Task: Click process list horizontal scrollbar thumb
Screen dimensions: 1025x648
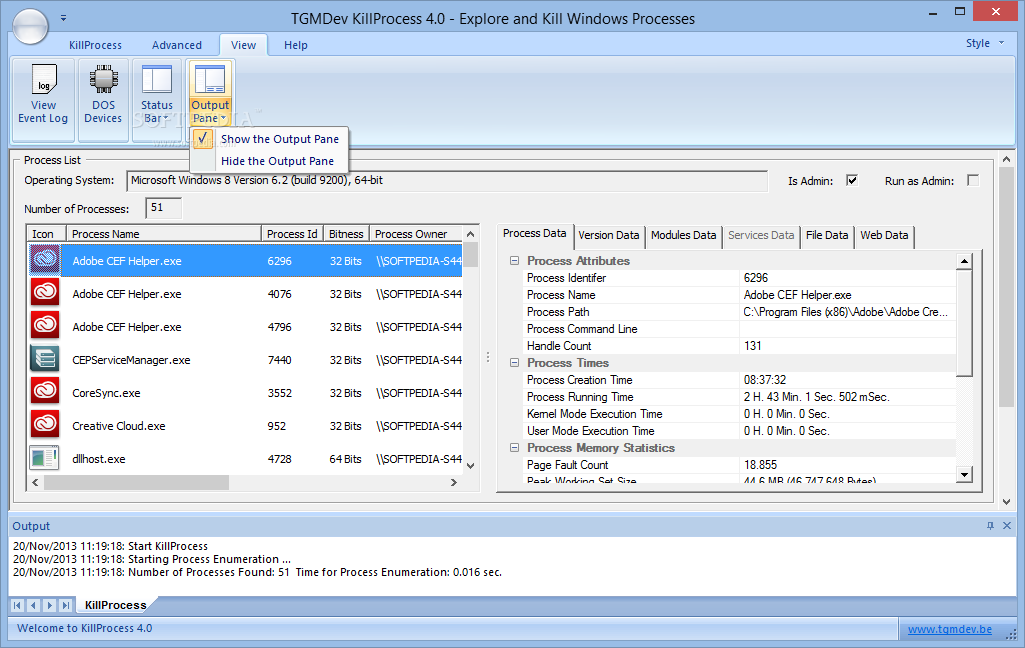Action: click(136, 483)
